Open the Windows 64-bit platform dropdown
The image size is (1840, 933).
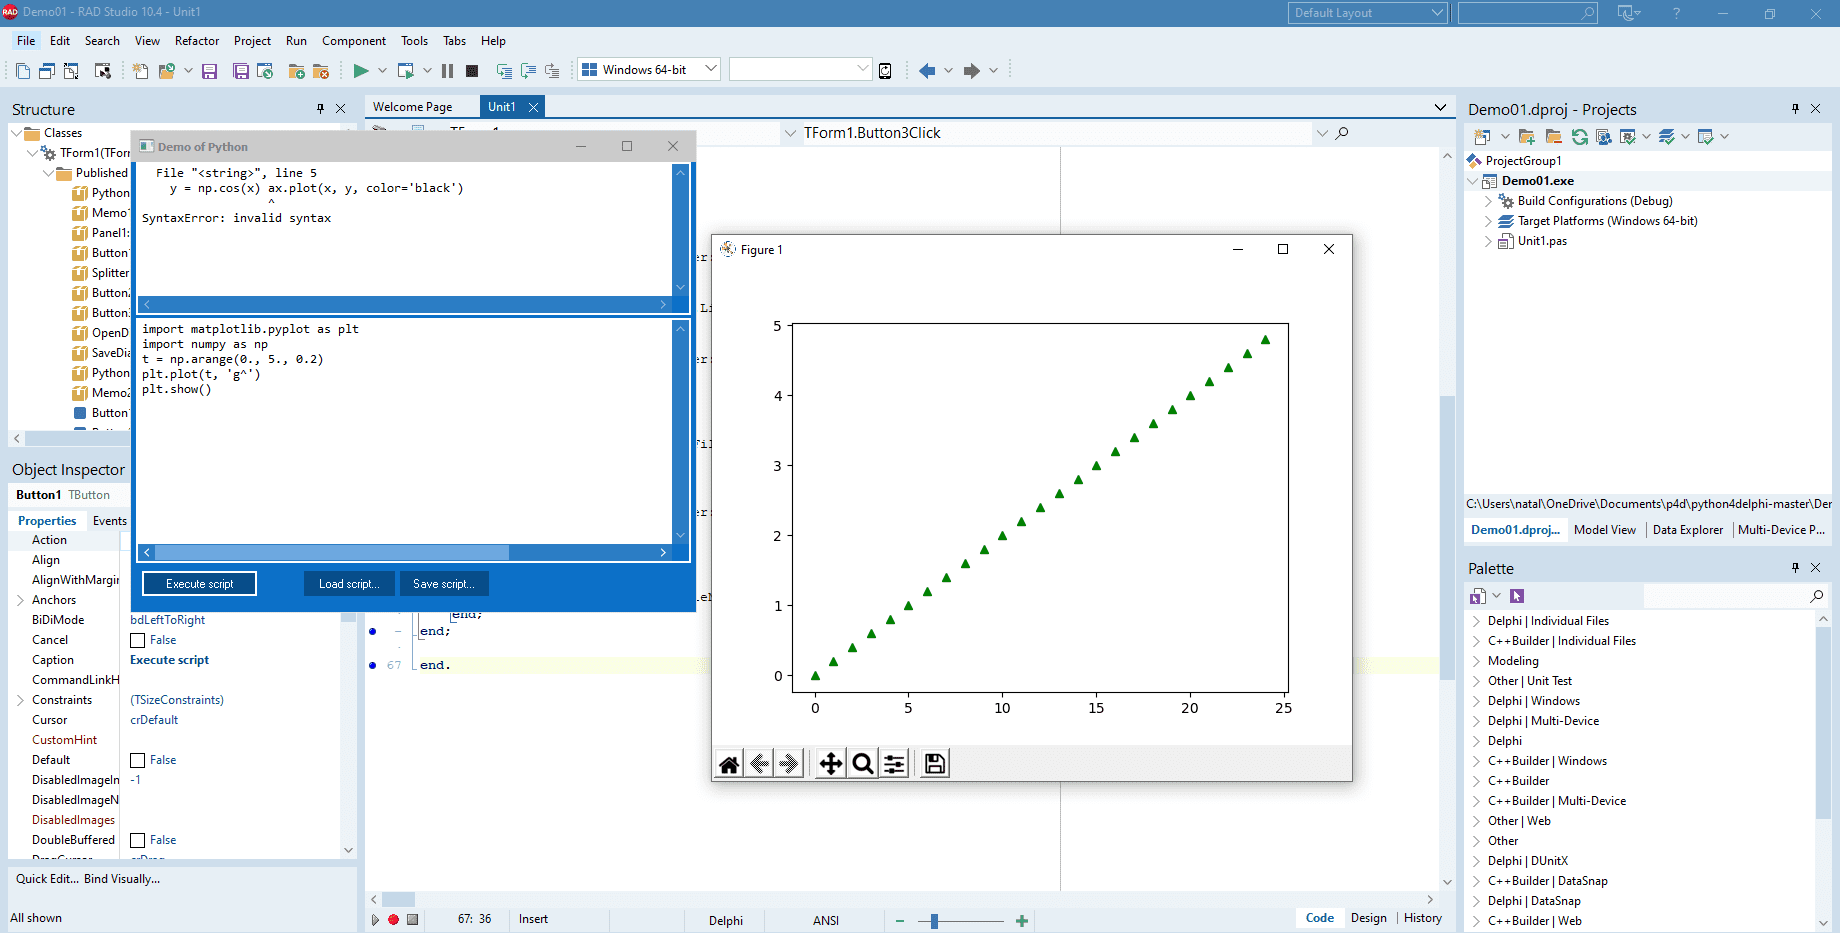[x=709, y=68]
